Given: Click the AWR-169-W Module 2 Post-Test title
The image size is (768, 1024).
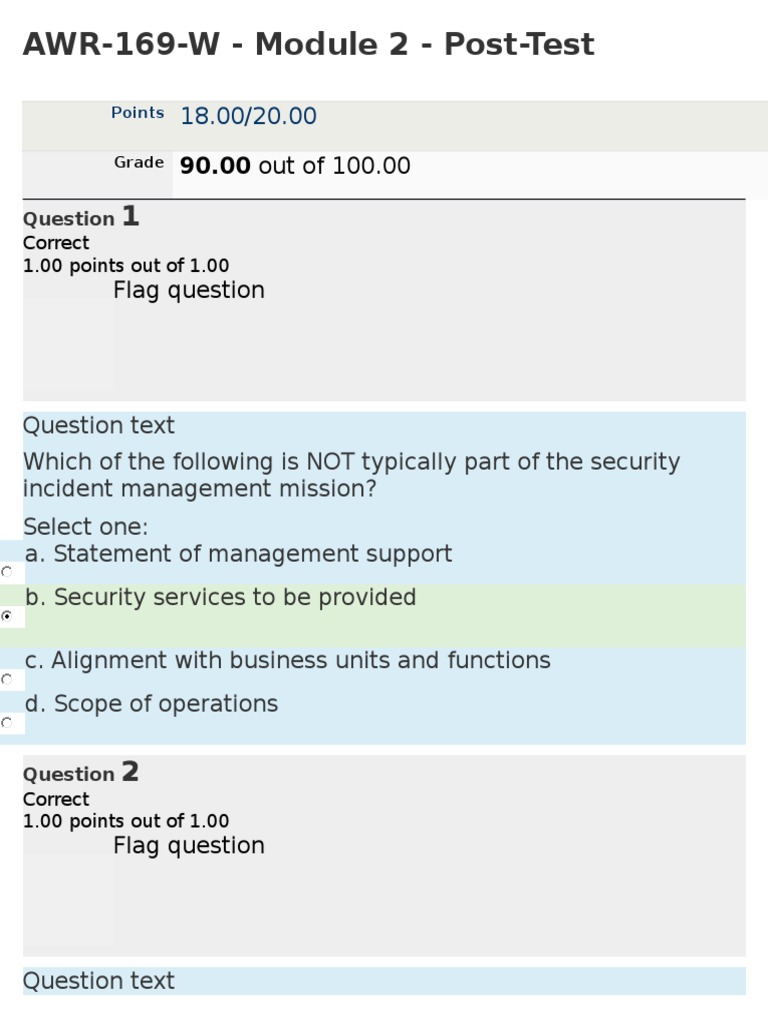Looking at the screenshot, I should point(308,45).
